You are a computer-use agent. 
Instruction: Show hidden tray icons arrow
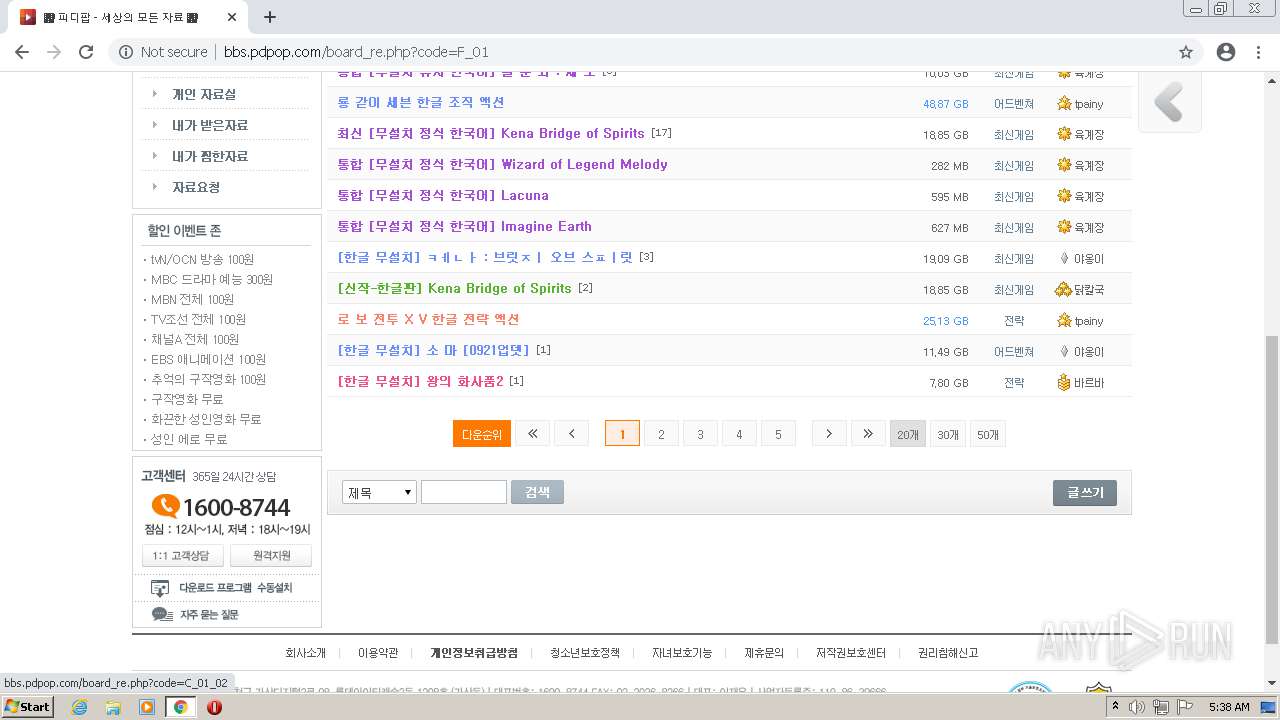point(1115,707)
